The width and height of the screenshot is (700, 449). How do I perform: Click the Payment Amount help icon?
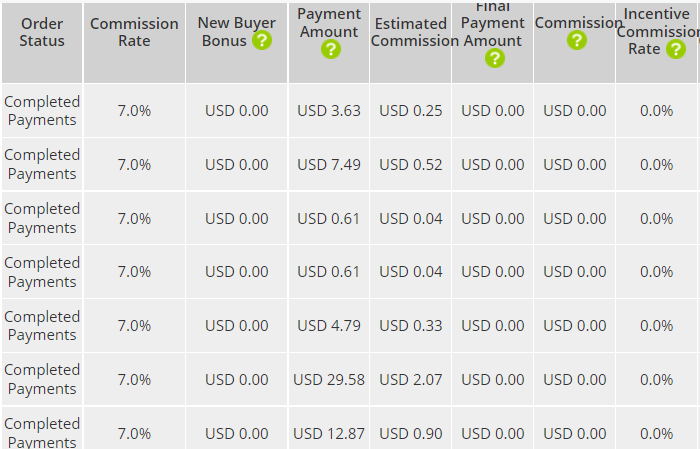(330, 49)
